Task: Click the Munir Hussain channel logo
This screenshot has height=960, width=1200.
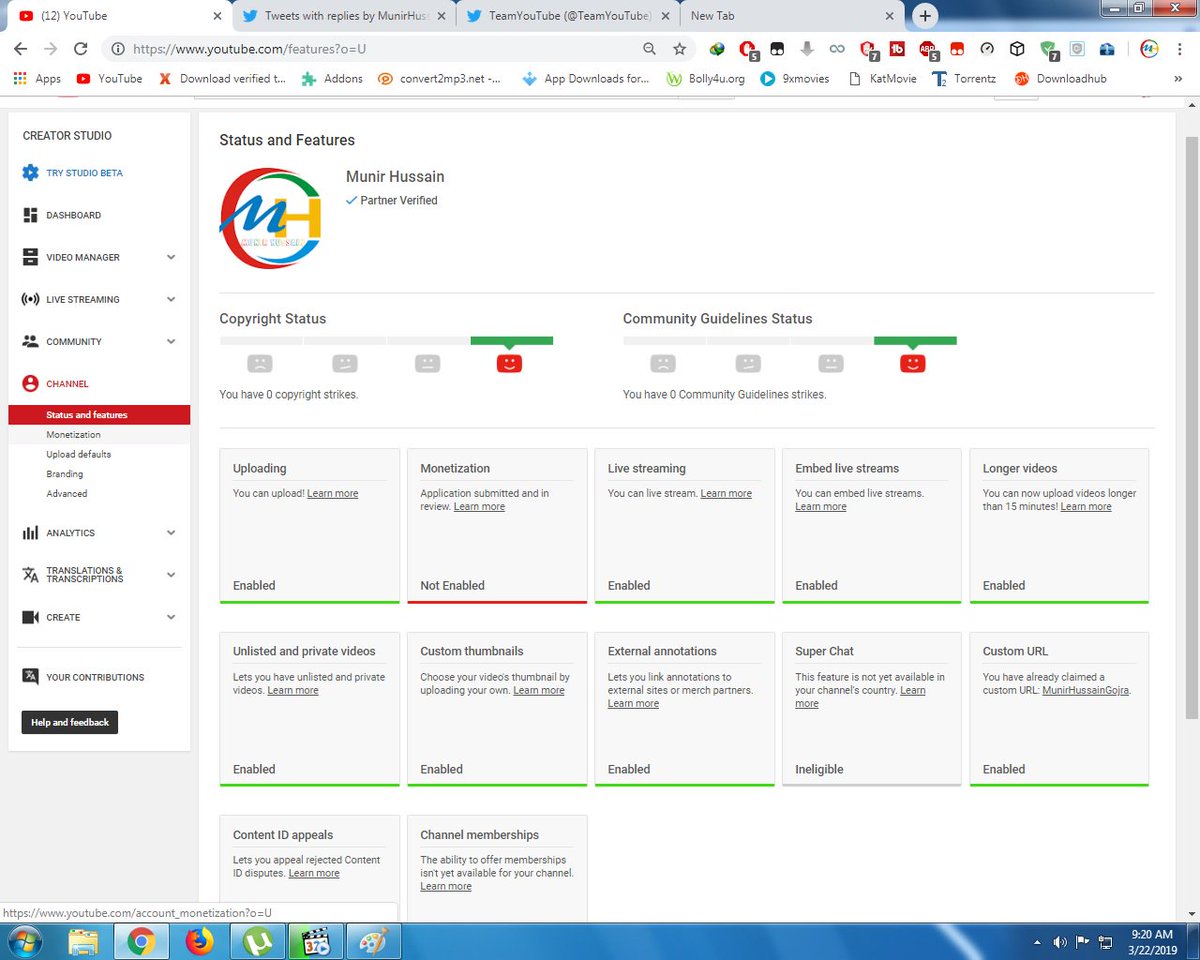Action: click(x=271, y=219)
